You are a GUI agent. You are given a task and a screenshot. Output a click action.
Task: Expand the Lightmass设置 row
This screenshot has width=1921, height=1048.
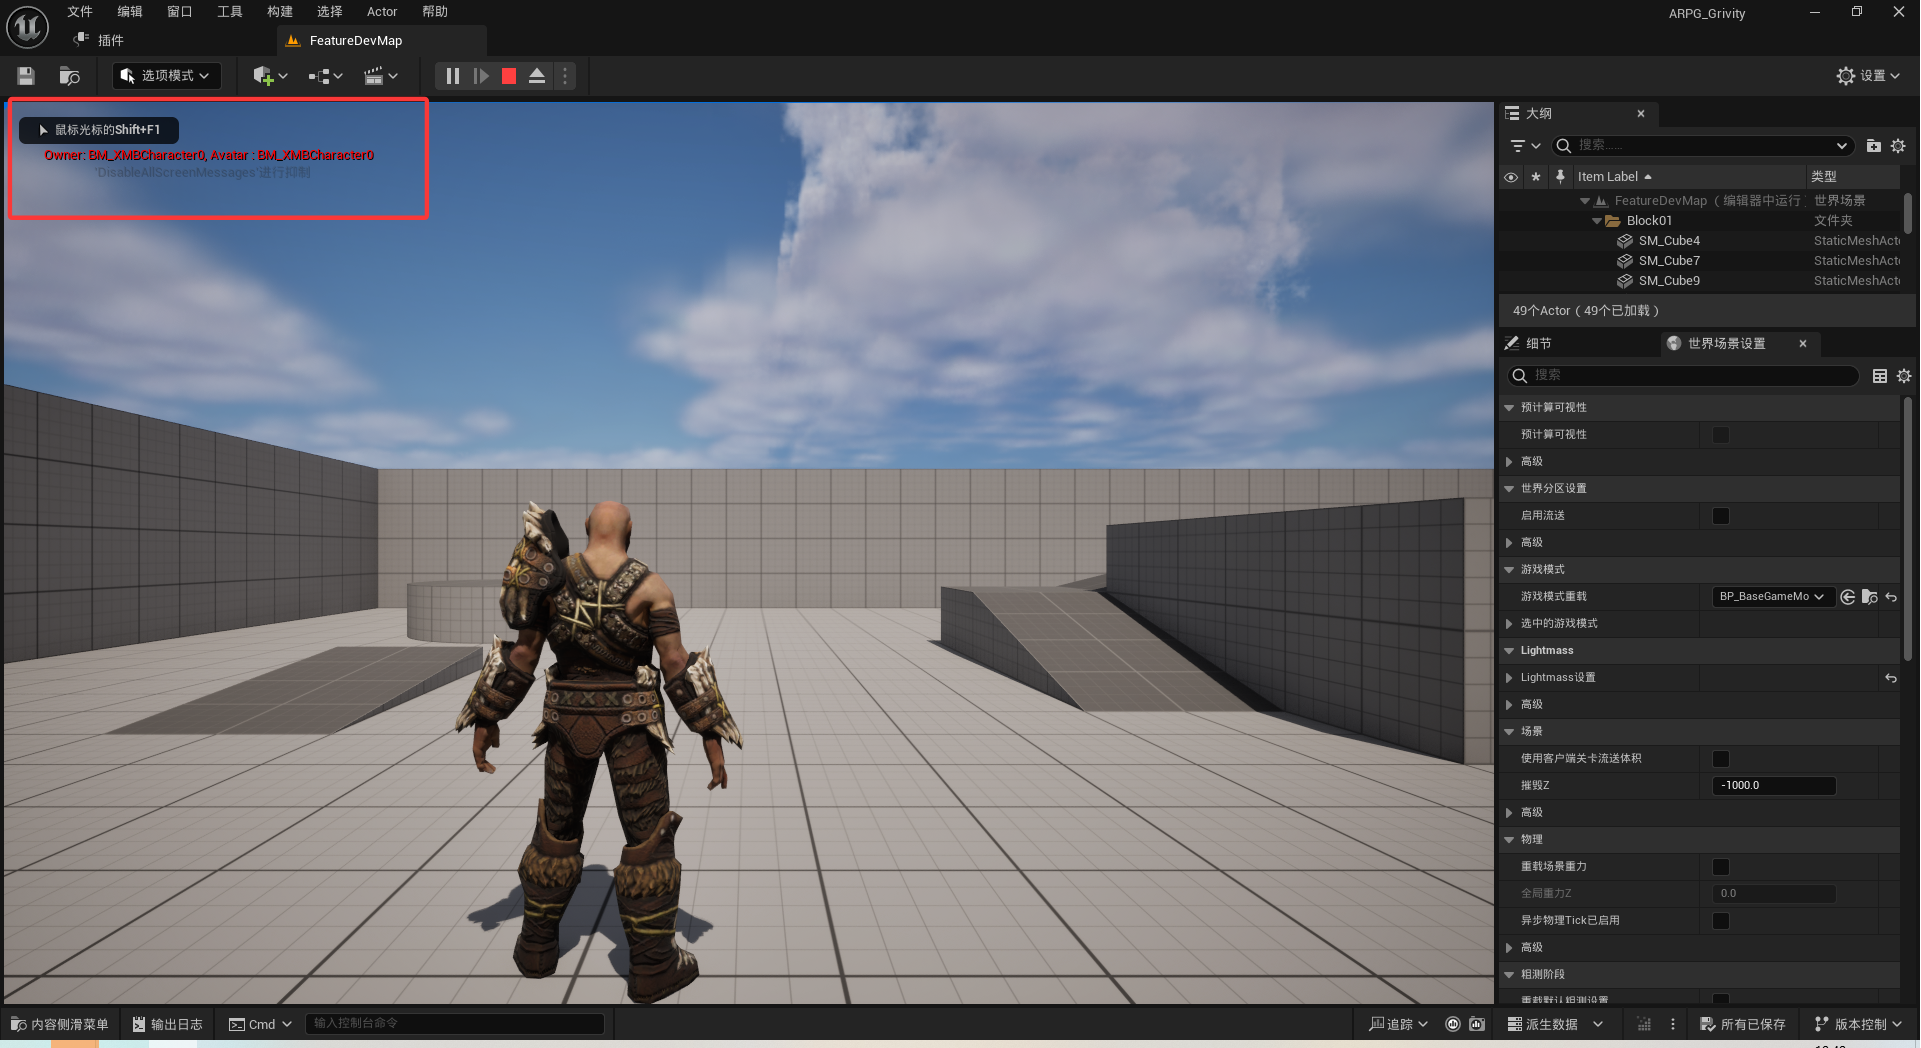[1509, 678]
